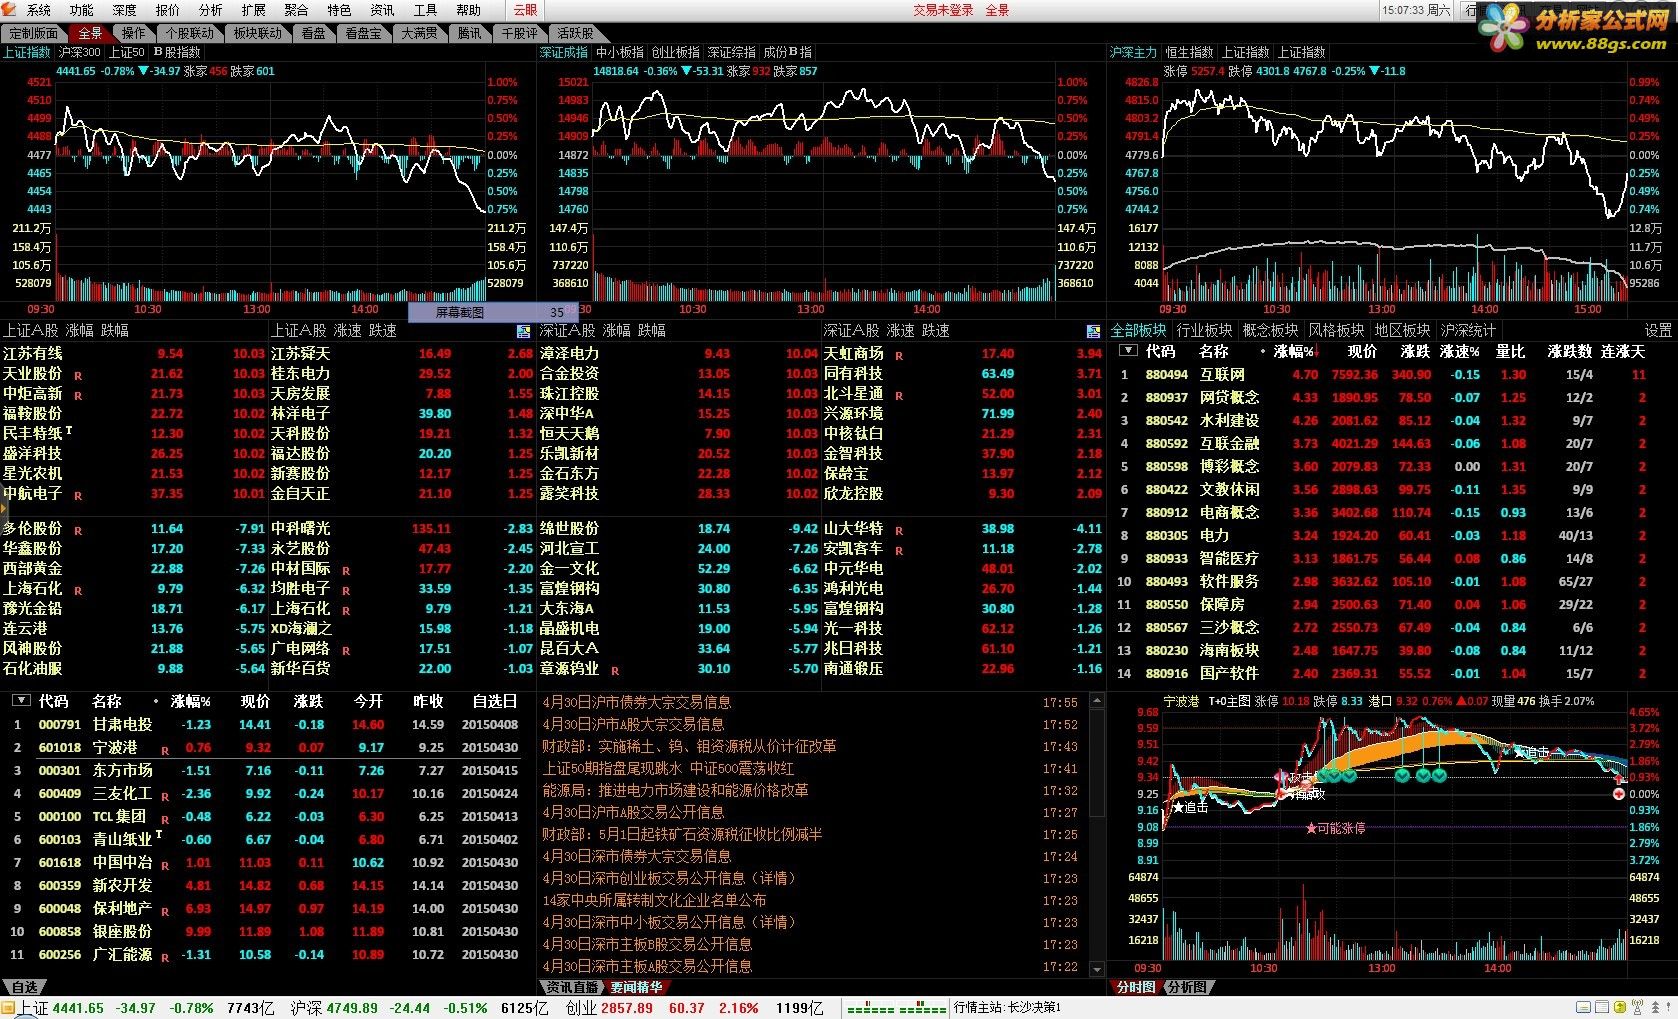Click the red plus marker on the 宁波港 chart
Screen dimensions: 1678x1019
(x=1618, y=794)
